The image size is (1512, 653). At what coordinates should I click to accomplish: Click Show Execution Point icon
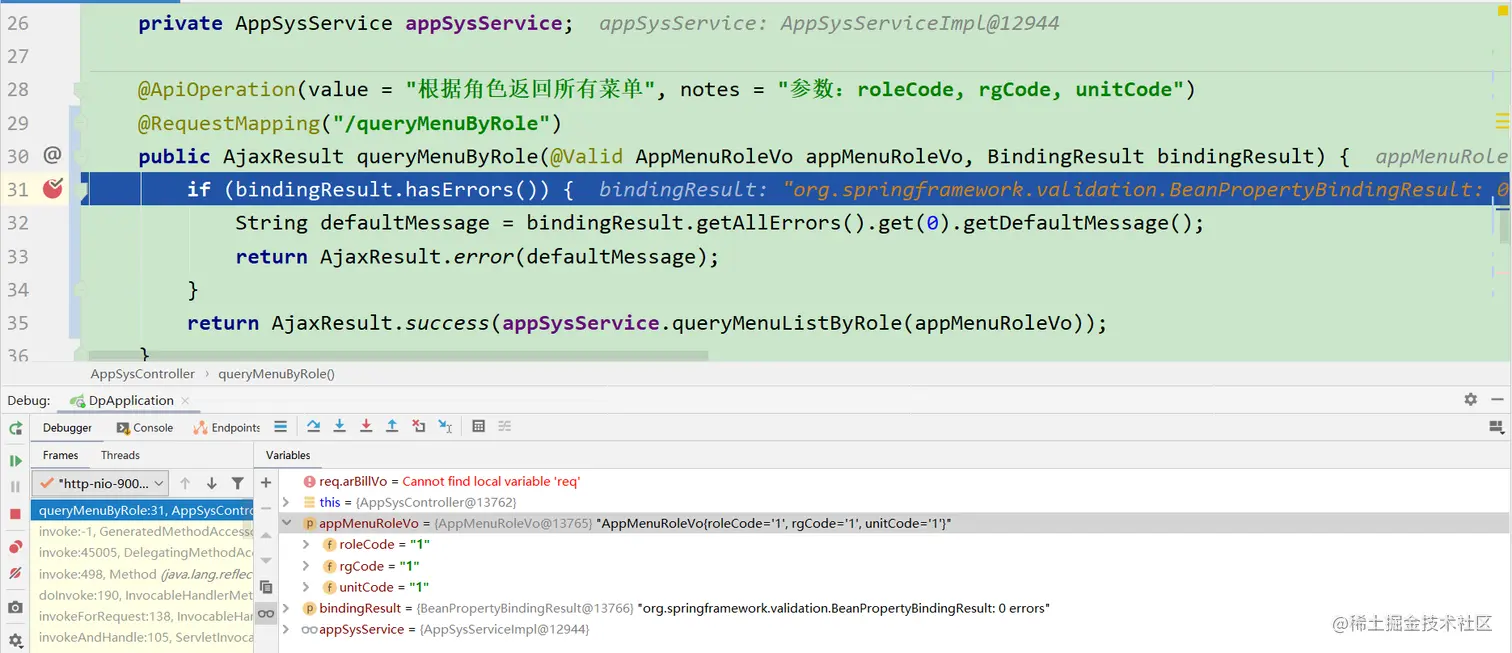[x=280, y=427]
